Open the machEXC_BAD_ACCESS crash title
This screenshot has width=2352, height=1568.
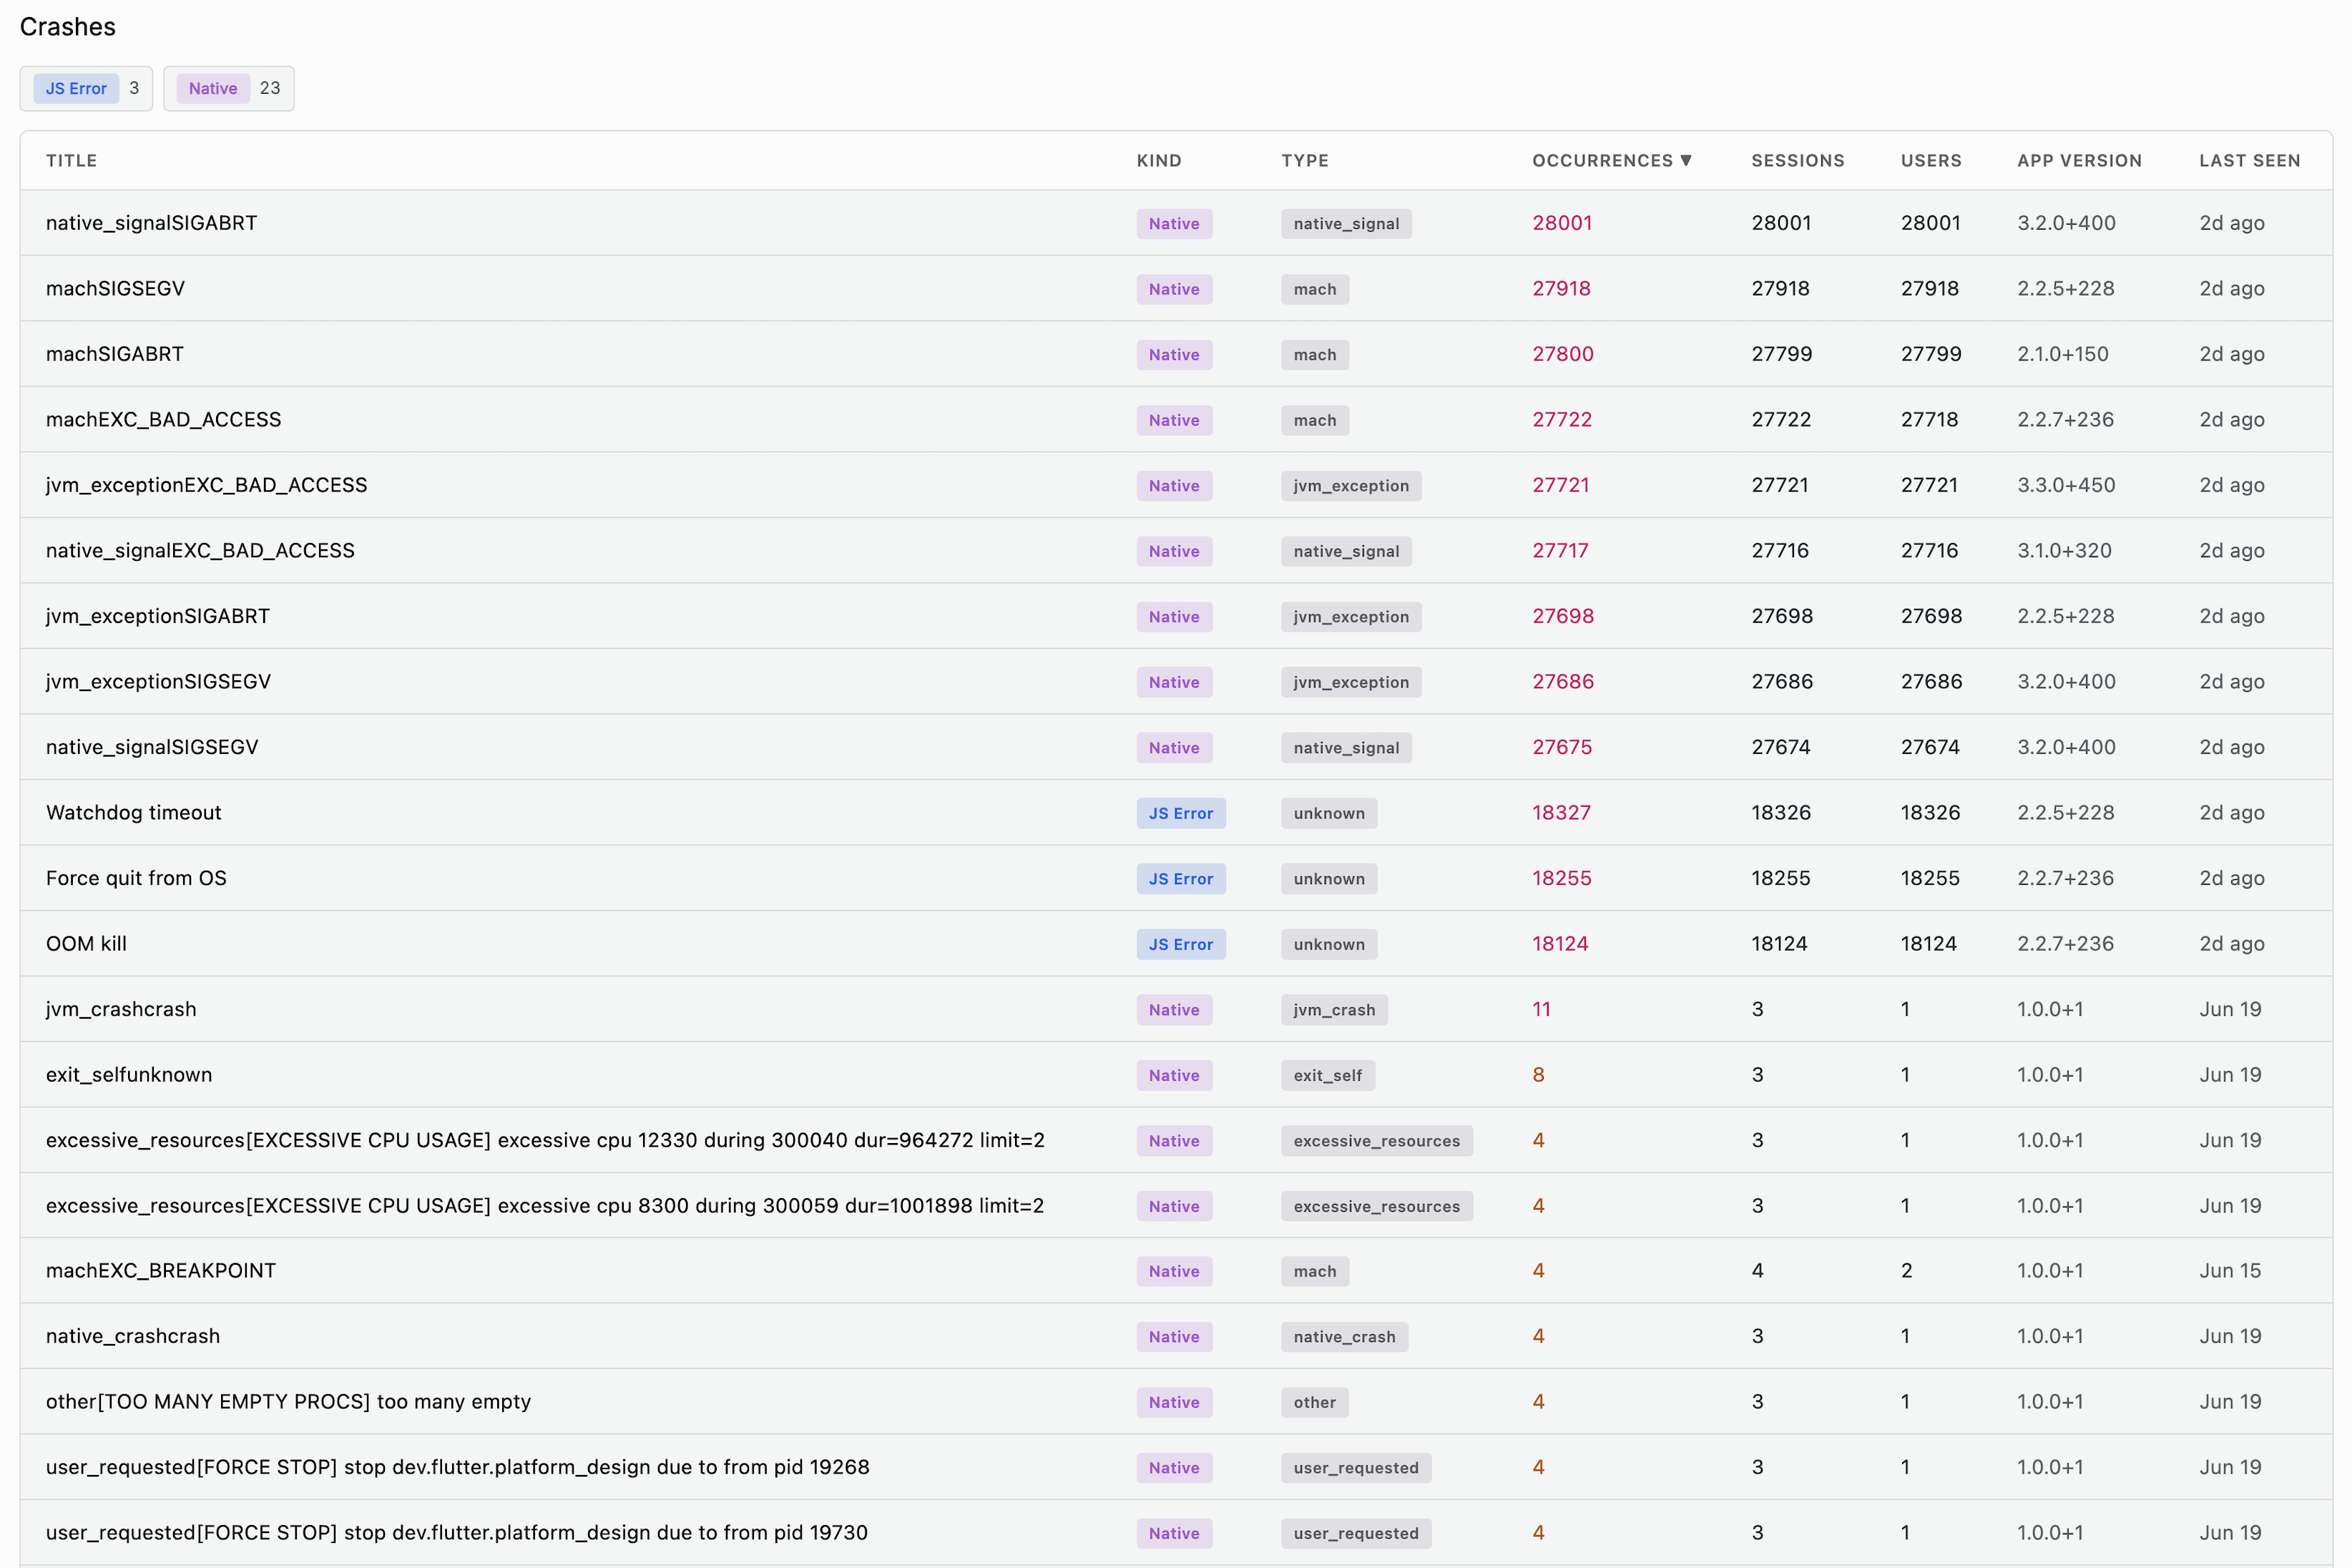tap(164, 419)
